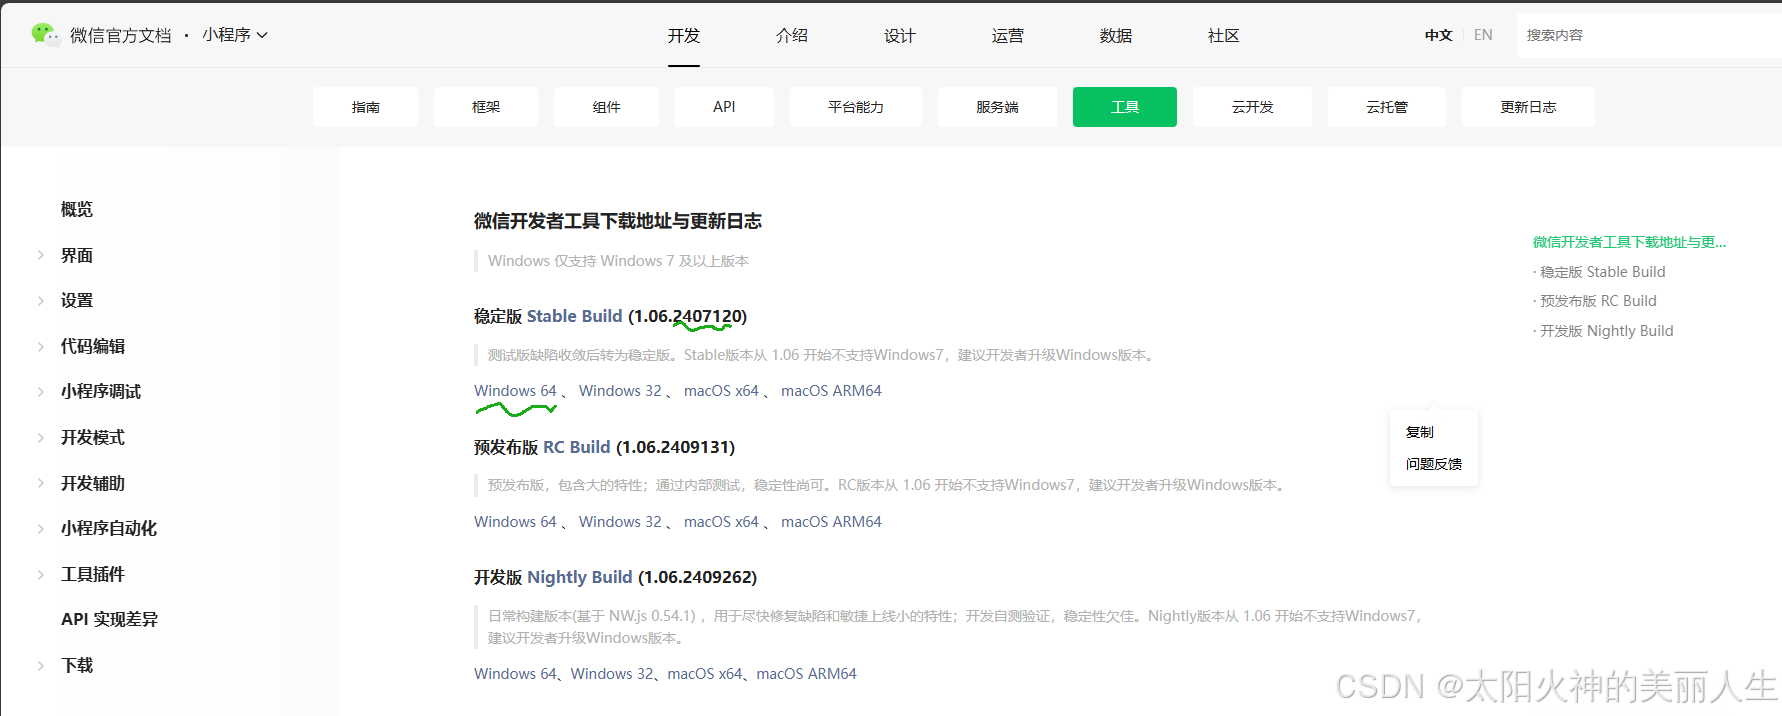The image size is (1782, 716).
Task: Open the 云开发 sub-navigation button
Action: tap(1252, 107)
